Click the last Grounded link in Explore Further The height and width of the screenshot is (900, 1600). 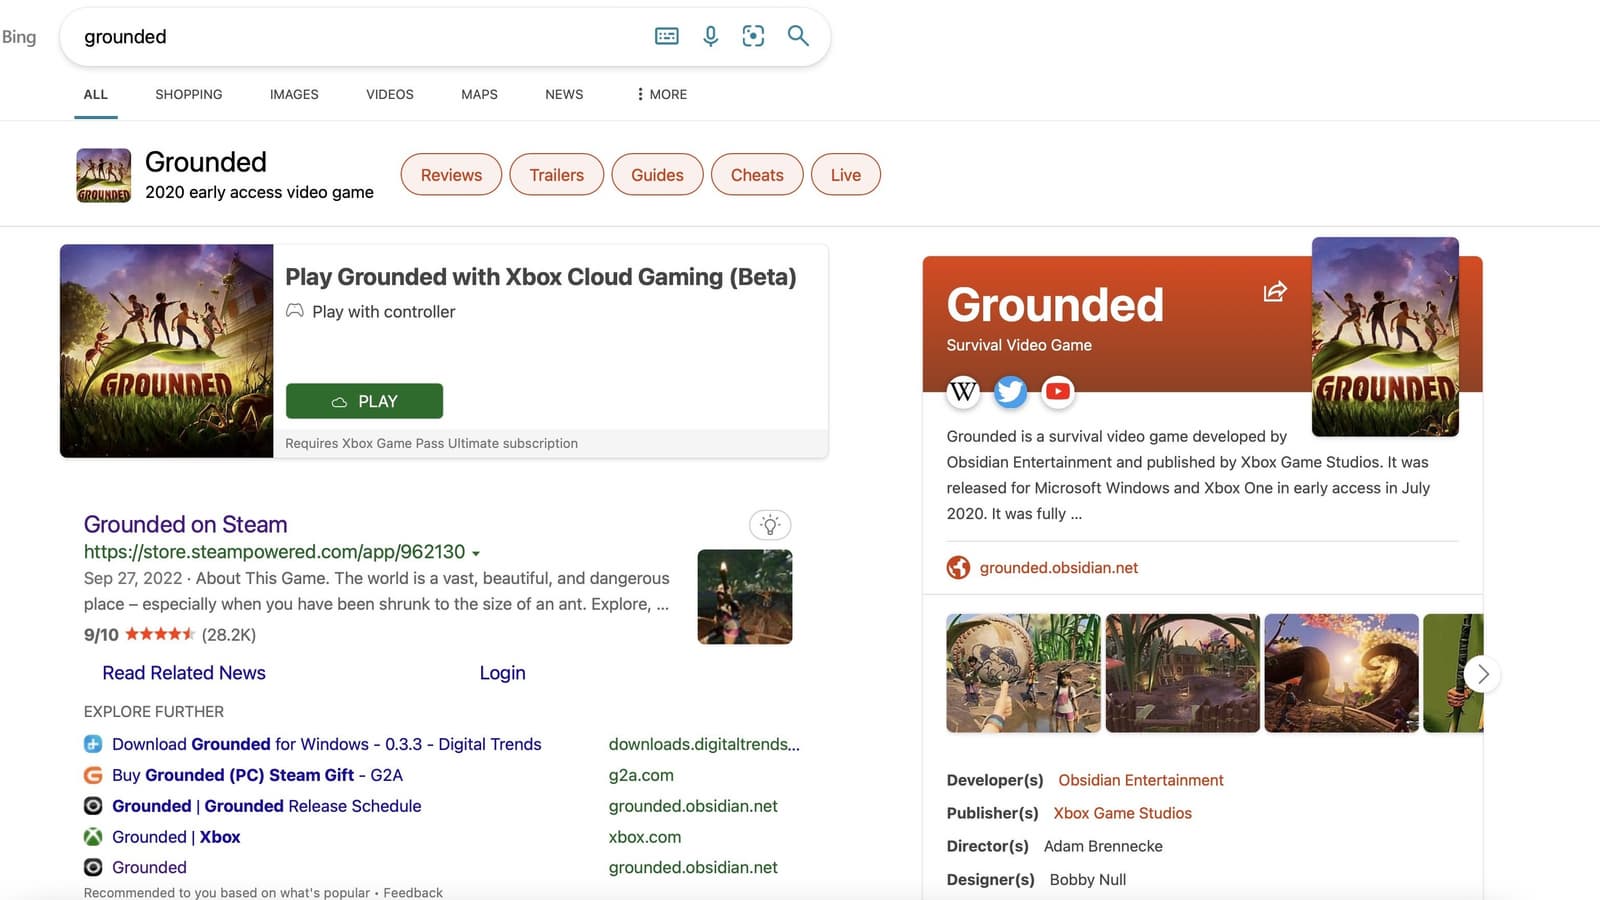click(x=149, y=868)
